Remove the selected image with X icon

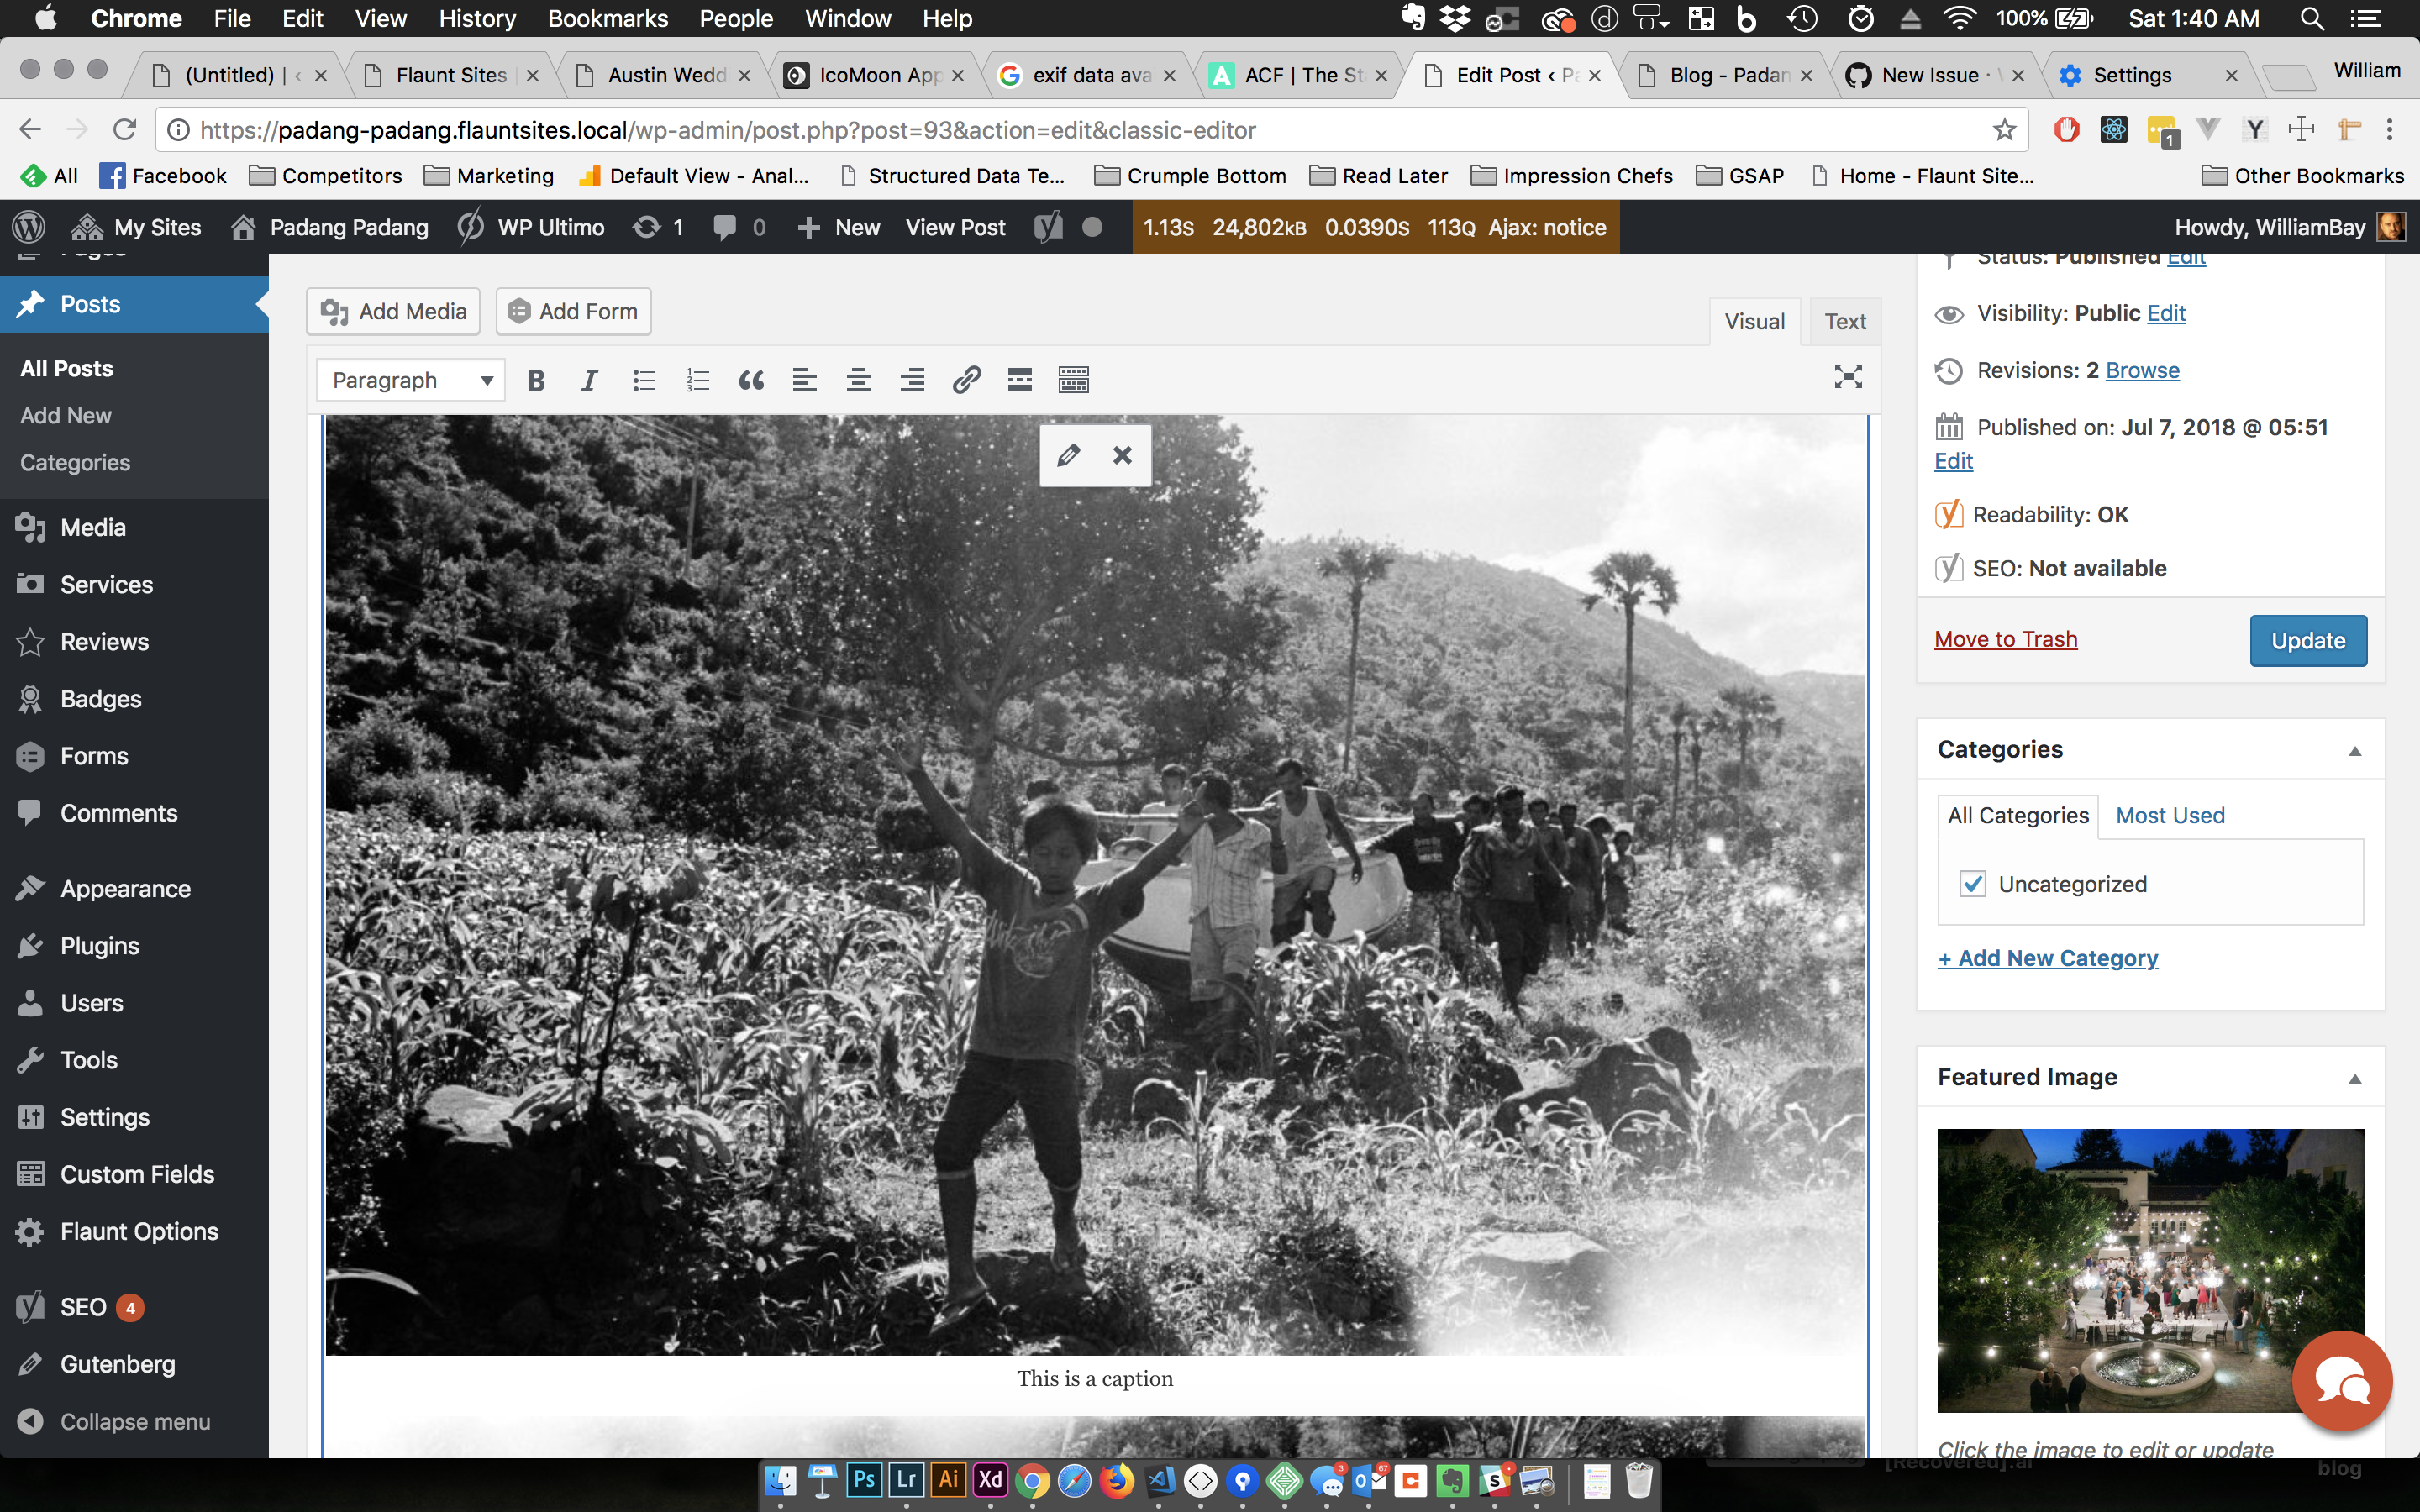(x=1122, y=456)
